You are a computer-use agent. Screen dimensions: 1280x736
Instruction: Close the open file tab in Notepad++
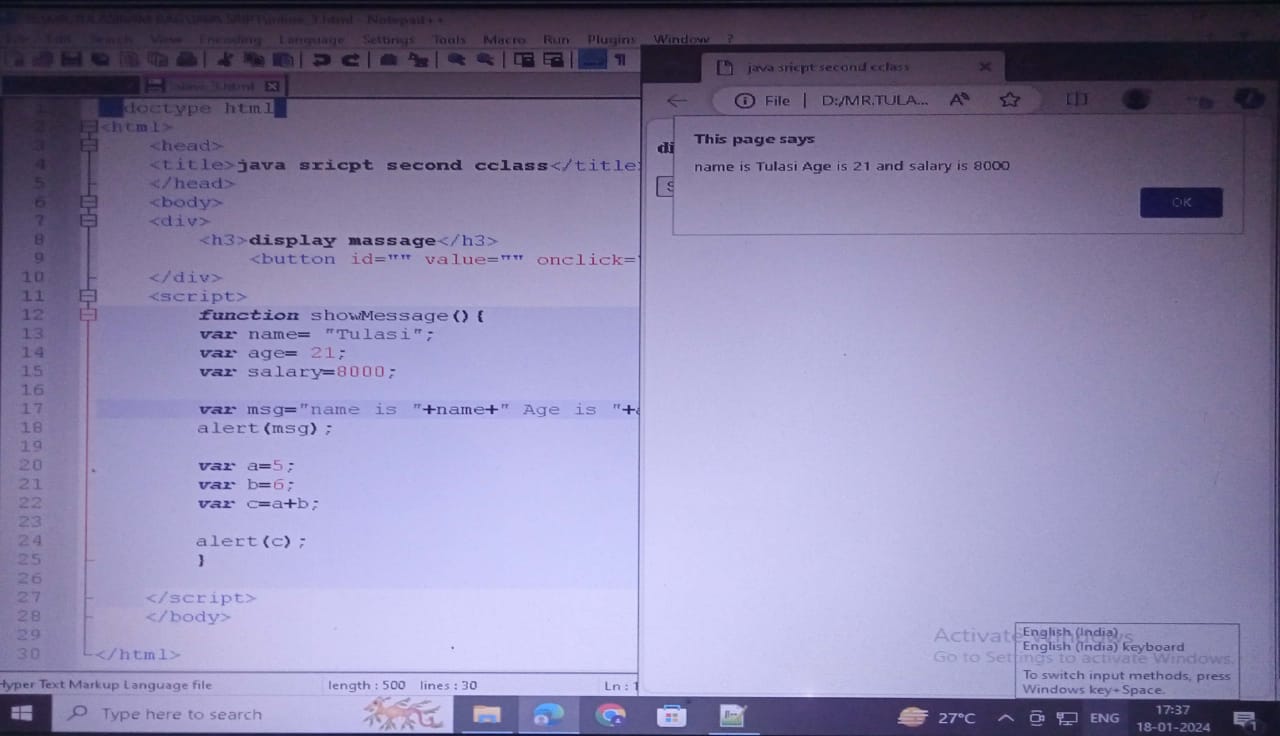click(x=271, y=86)
